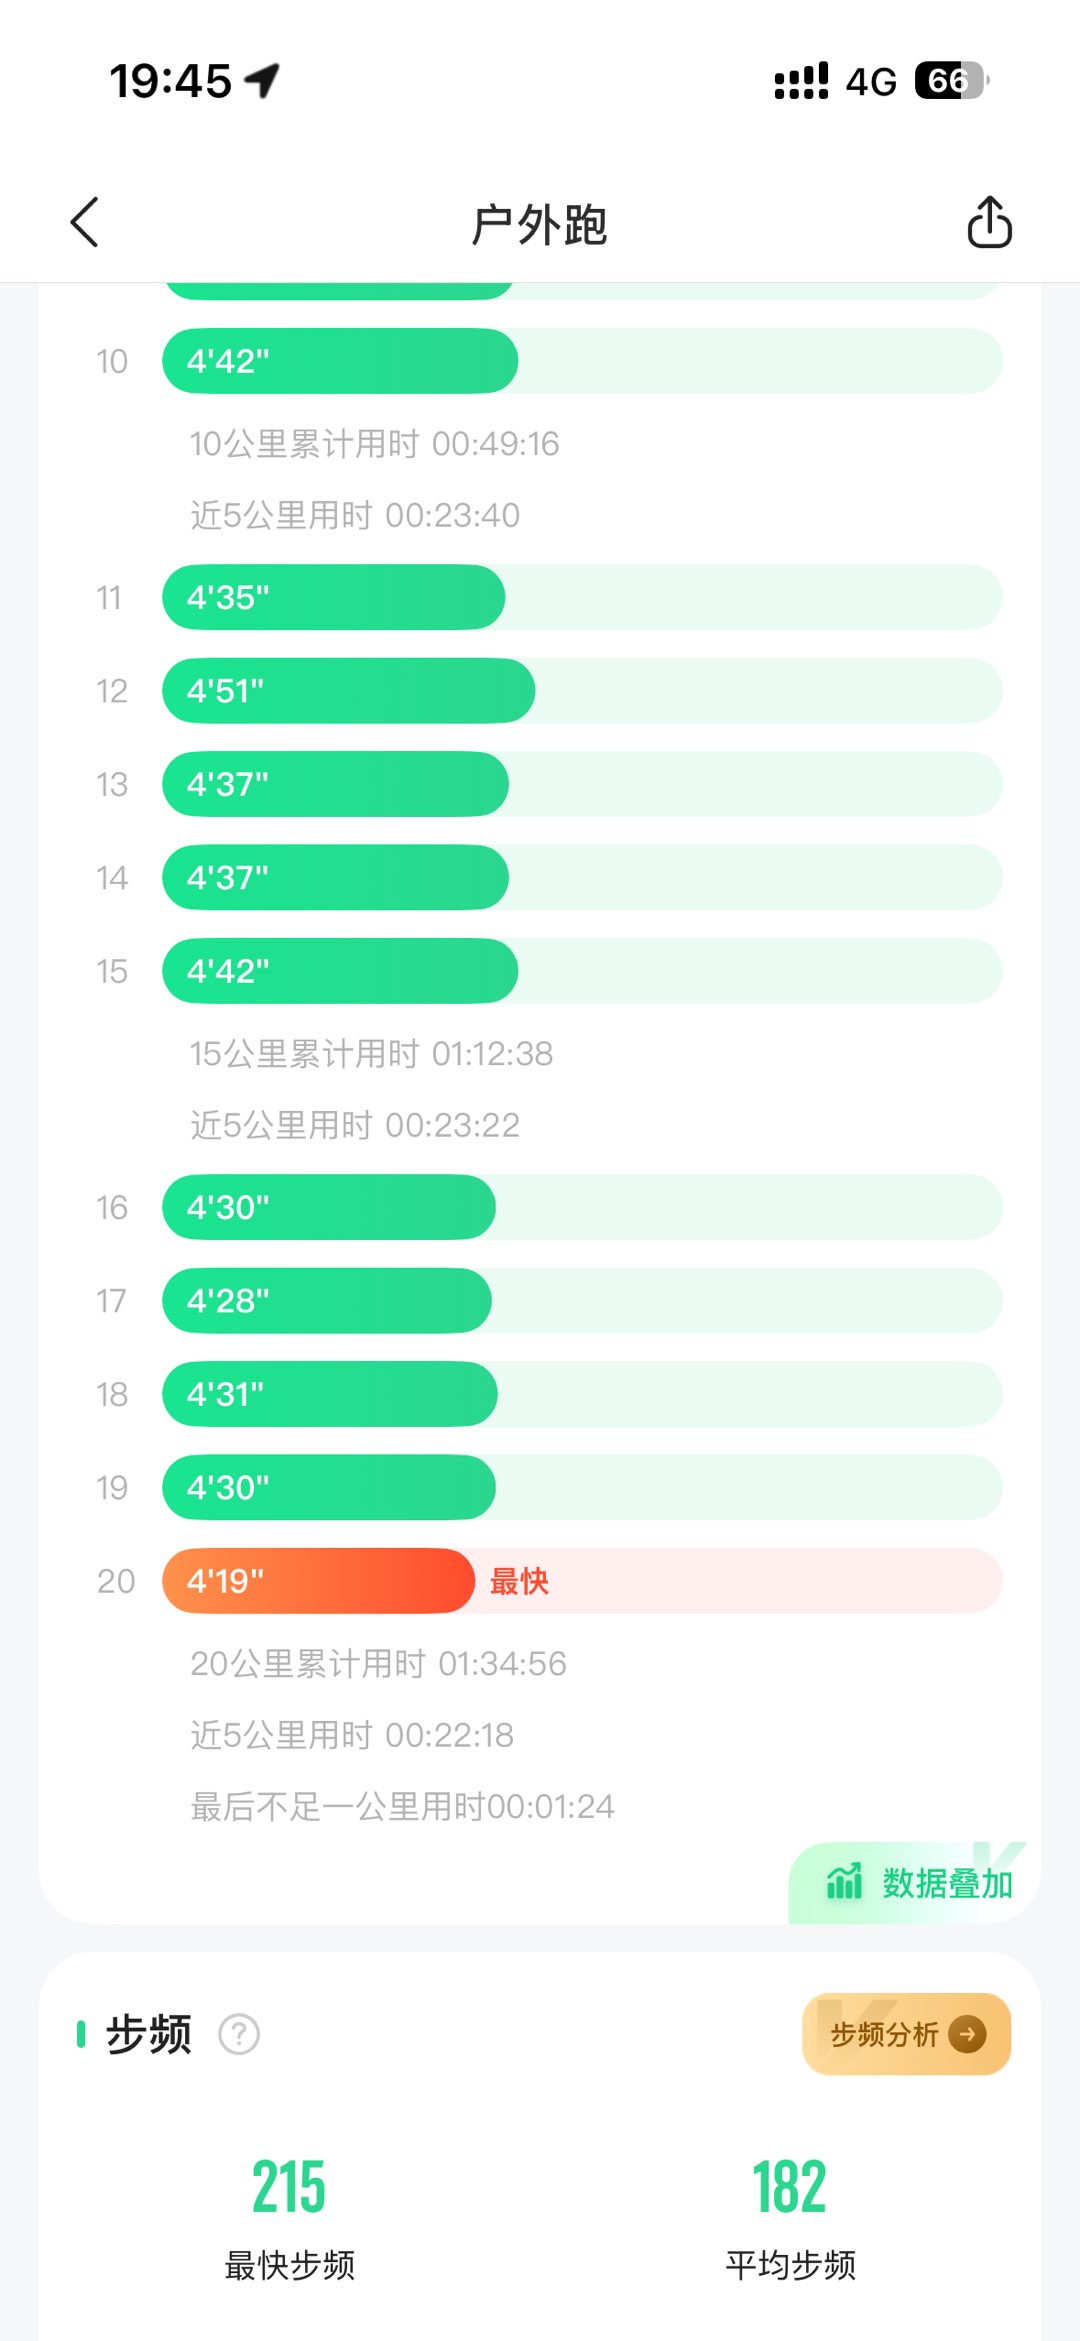Screen dimensions: 1080x2341
Task: Tap the kilometer 17 pace bar 4'28"
Action: click(x=327, y=1301)
